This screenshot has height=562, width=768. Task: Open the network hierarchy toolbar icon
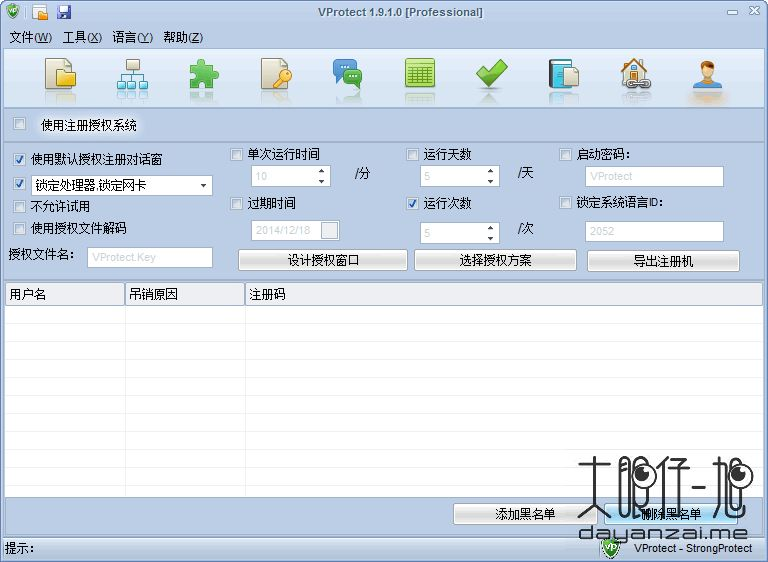pyautogui.click(x=132, y=74)
